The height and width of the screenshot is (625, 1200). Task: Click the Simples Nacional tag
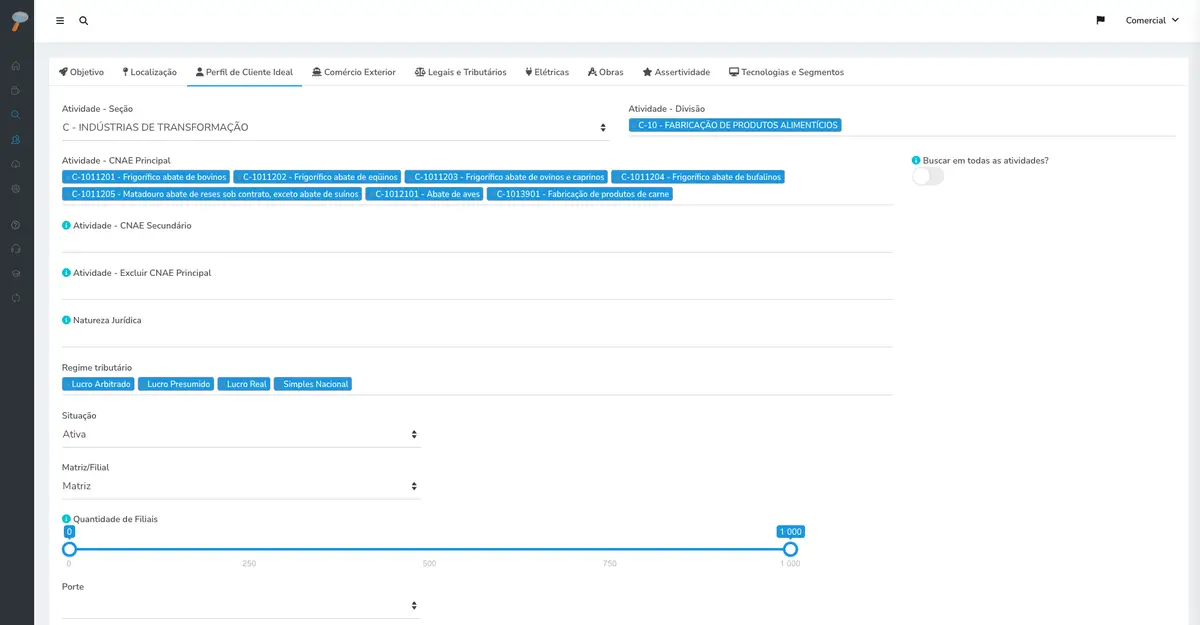[x=313, y=384]
